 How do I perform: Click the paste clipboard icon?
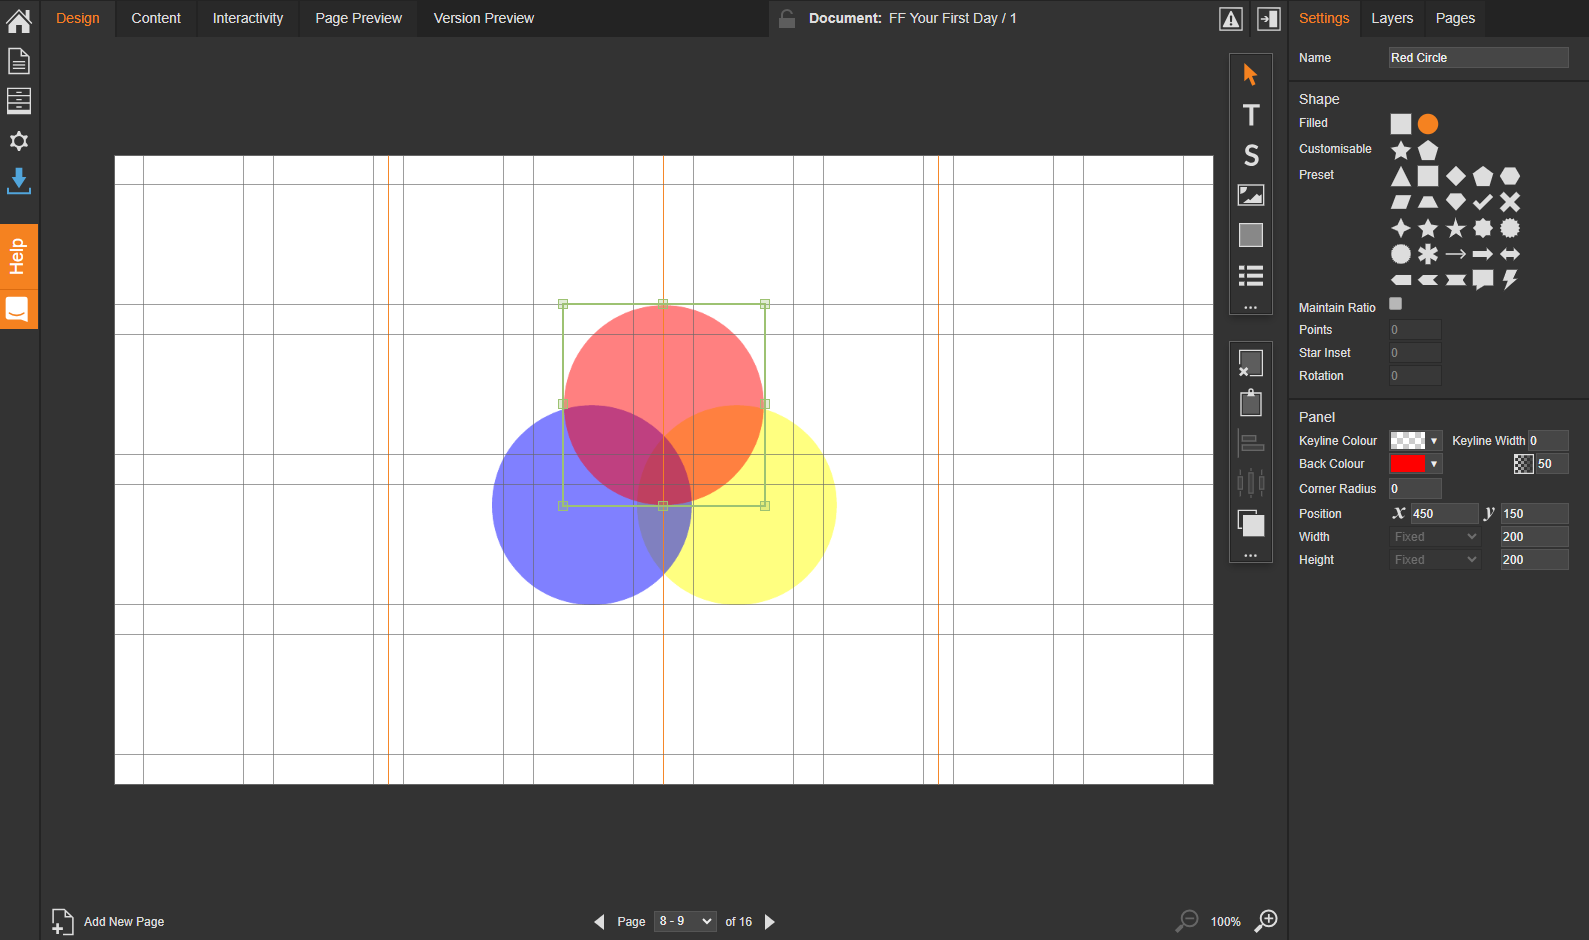pyautogui.click(x=1250, y=403)
